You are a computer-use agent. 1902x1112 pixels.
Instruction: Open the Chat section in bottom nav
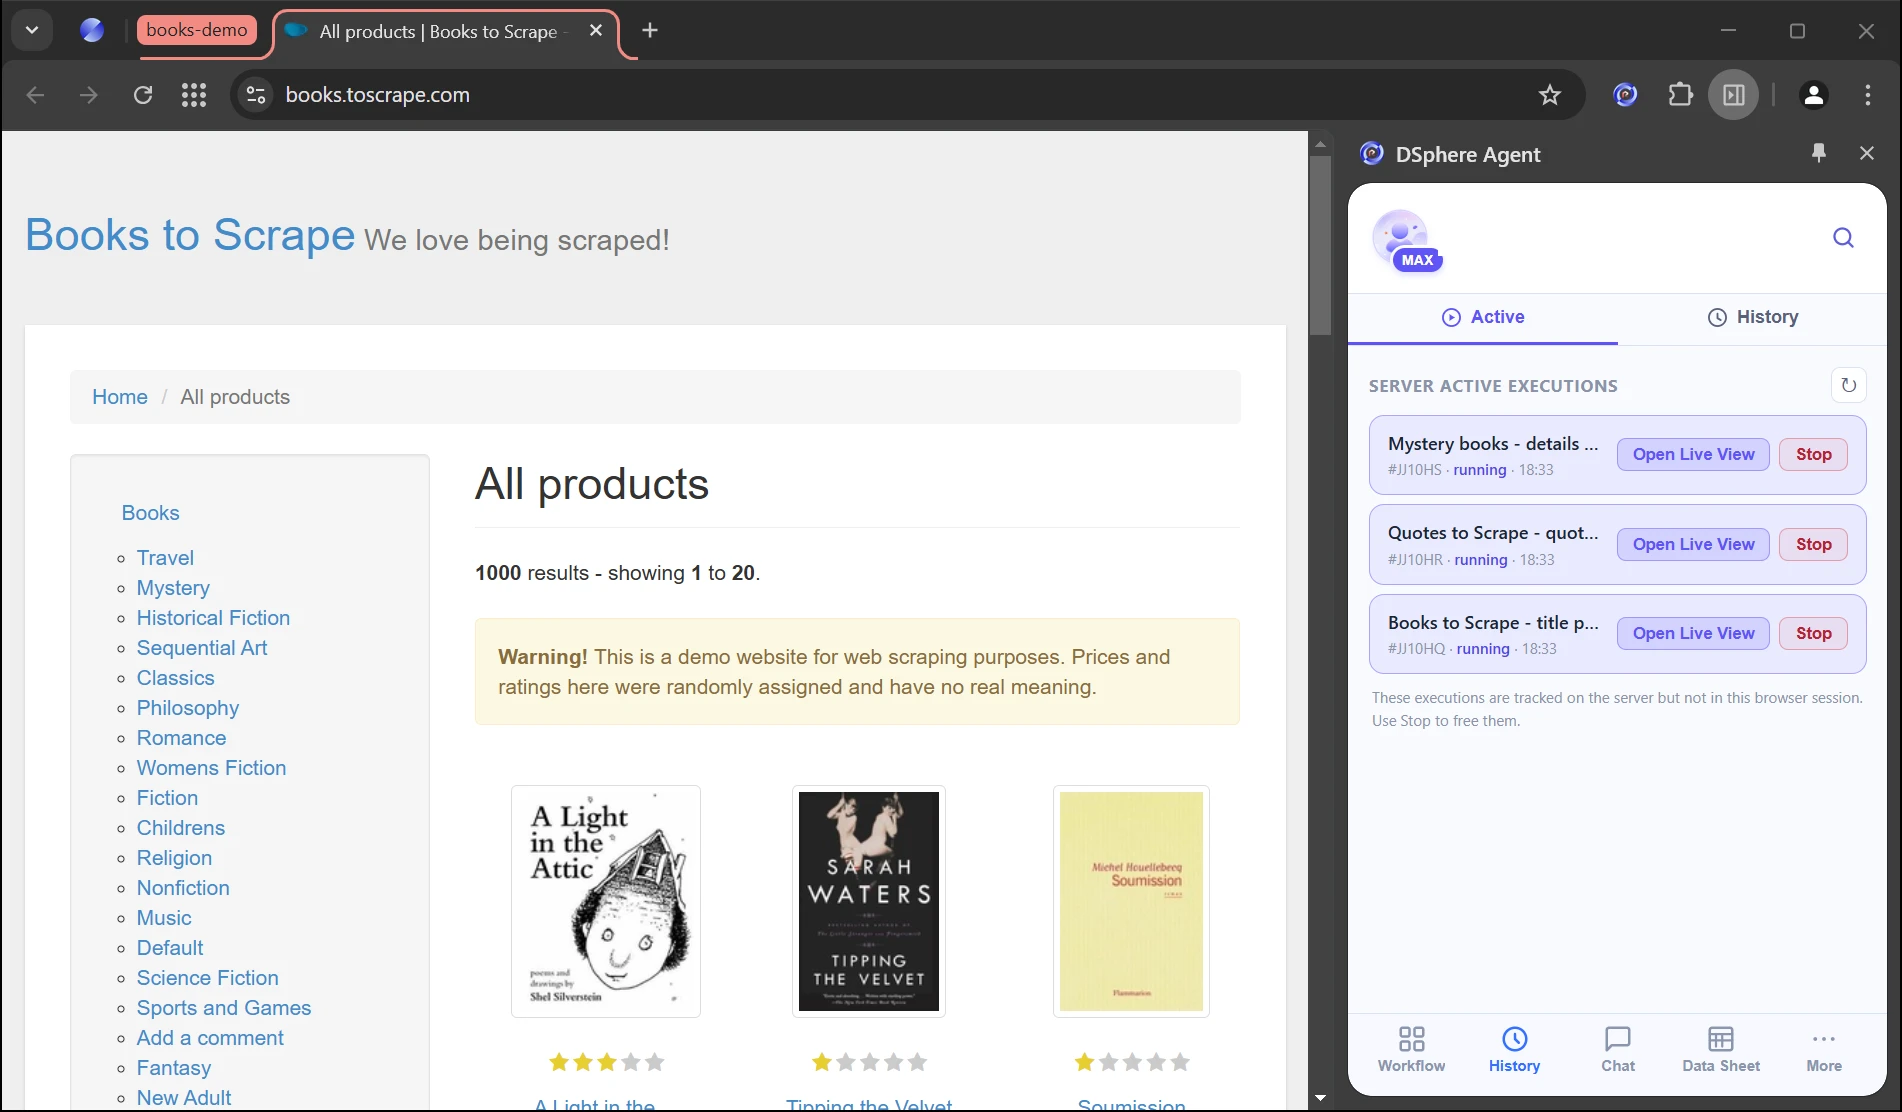tap(1617, 1050)
